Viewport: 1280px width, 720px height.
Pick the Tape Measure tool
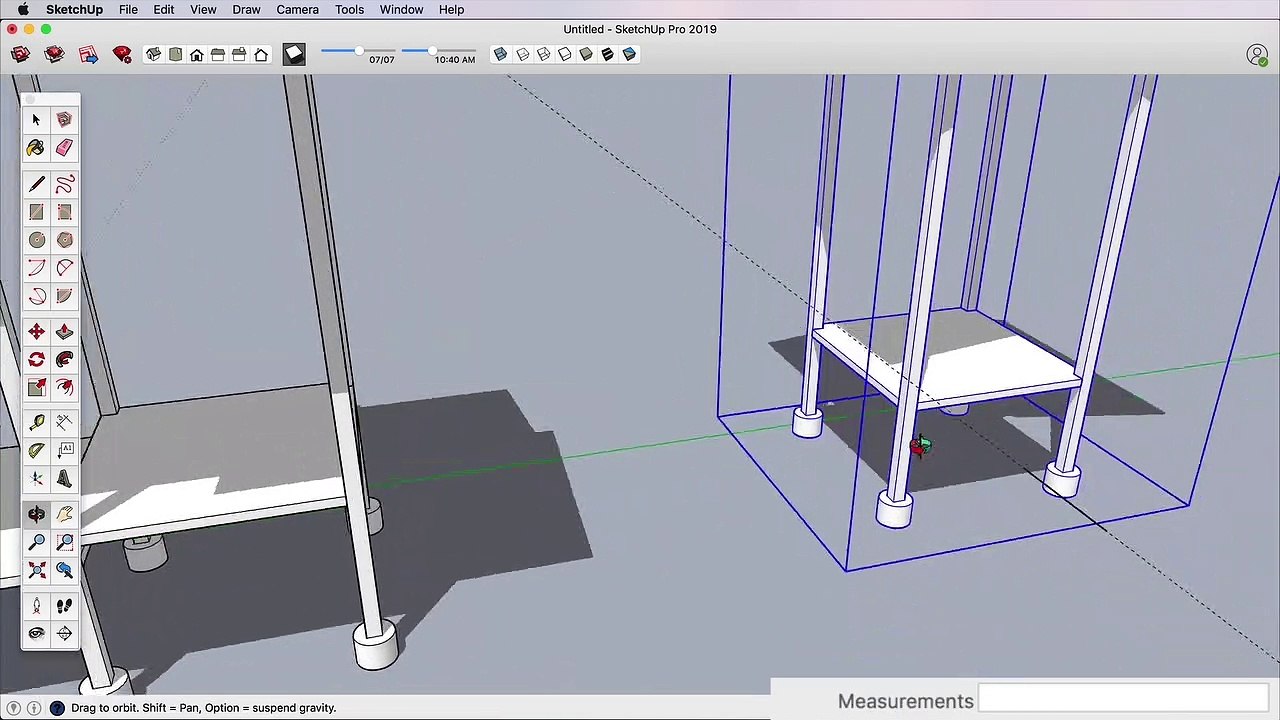pos(36,423)
